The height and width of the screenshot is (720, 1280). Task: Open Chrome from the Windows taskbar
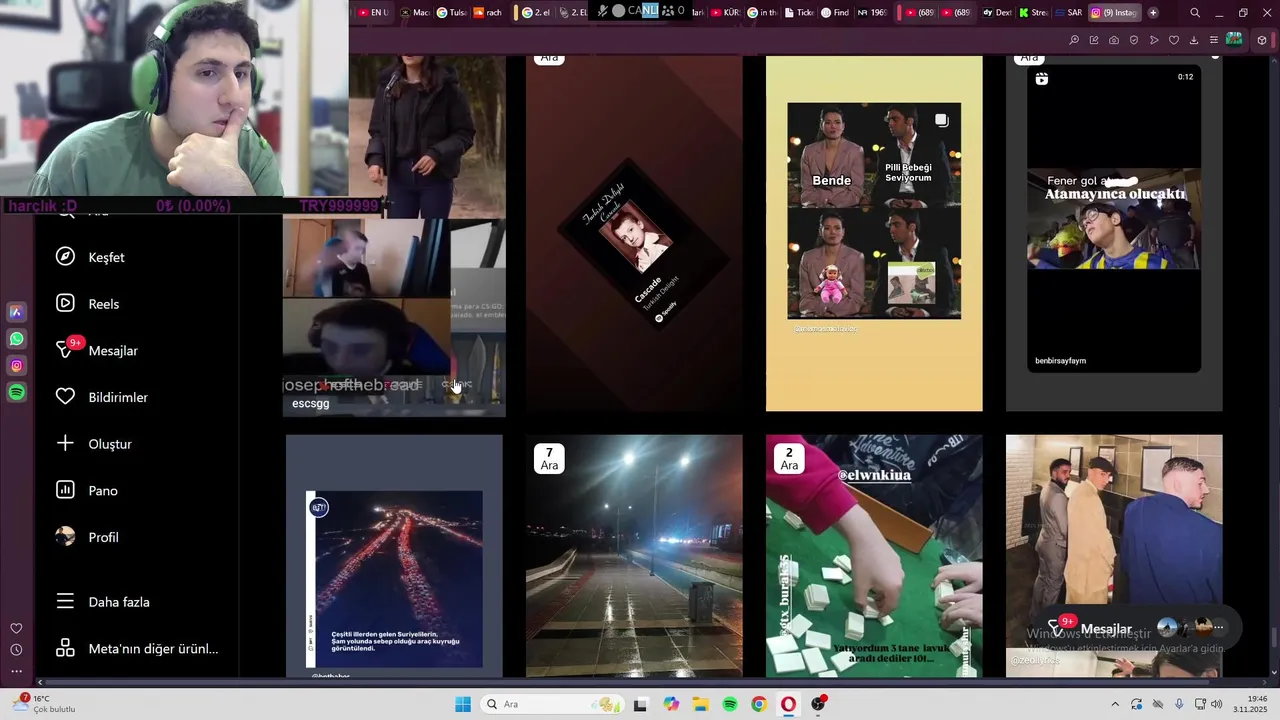759,704
